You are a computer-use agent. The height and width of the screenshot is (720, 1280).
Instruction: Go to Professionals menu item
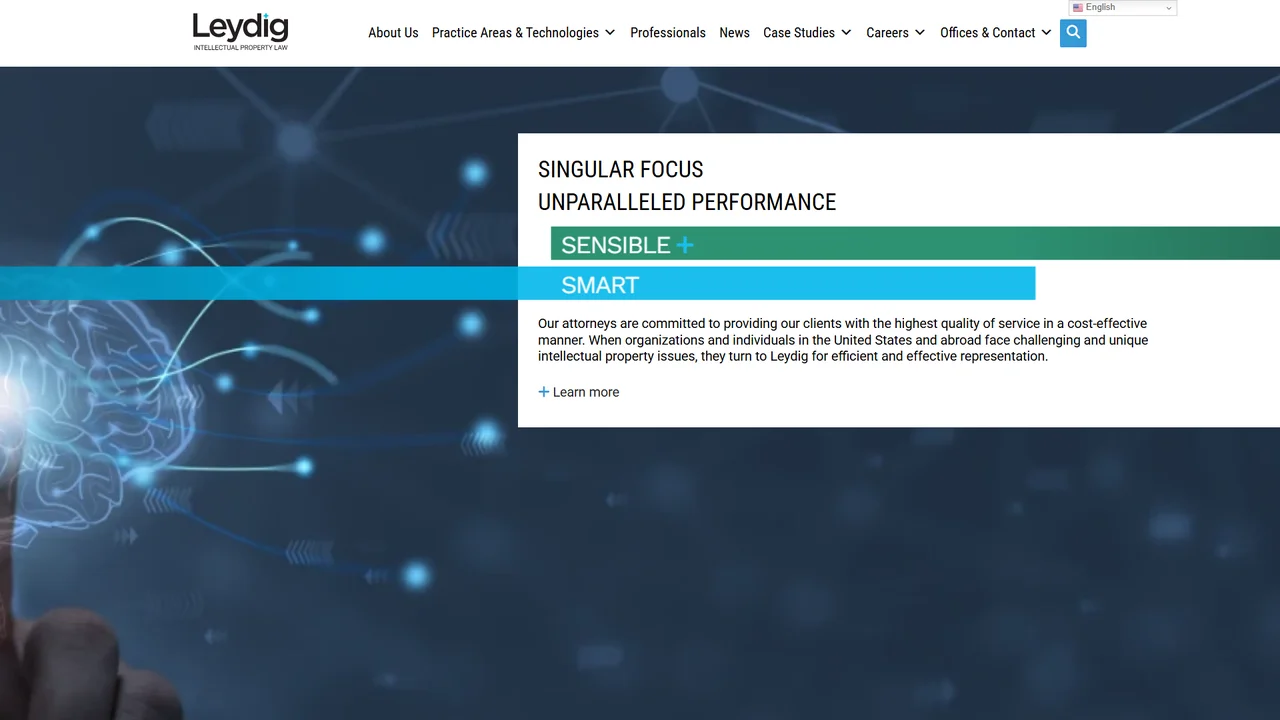(x=668, y=33)
